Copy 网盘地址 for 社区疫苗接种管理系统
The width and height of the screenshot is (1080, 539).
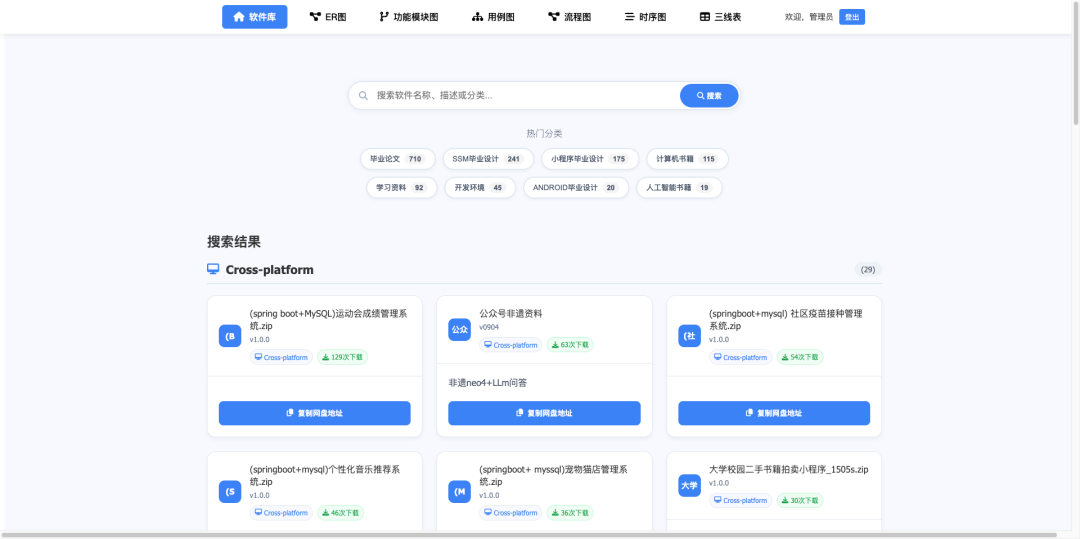774,413
